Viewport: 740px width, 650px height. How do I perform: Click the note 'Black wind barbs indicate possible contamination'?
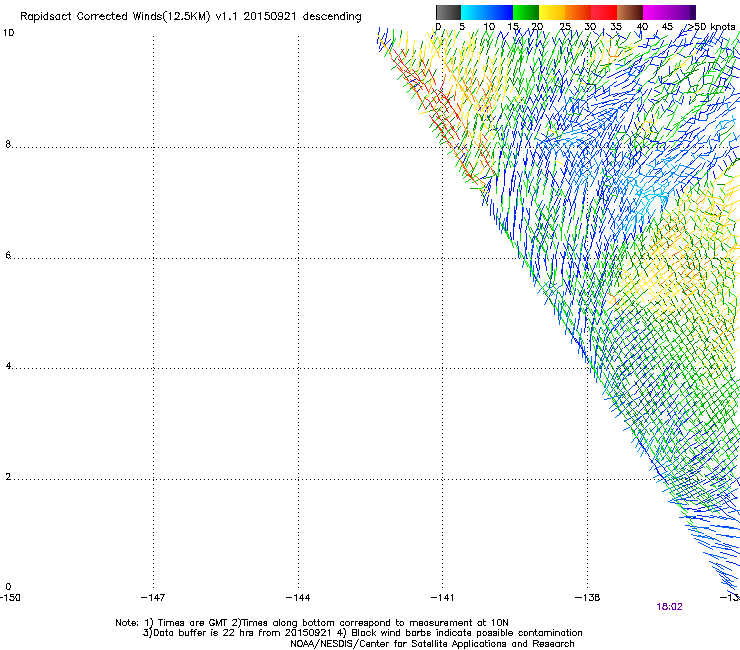(x=467, y=633)
